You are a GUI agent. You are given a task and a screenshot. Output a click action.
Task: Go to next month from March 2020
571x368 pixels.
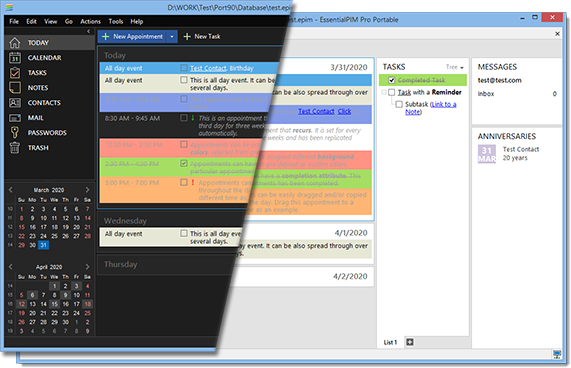tap(87, 190)
